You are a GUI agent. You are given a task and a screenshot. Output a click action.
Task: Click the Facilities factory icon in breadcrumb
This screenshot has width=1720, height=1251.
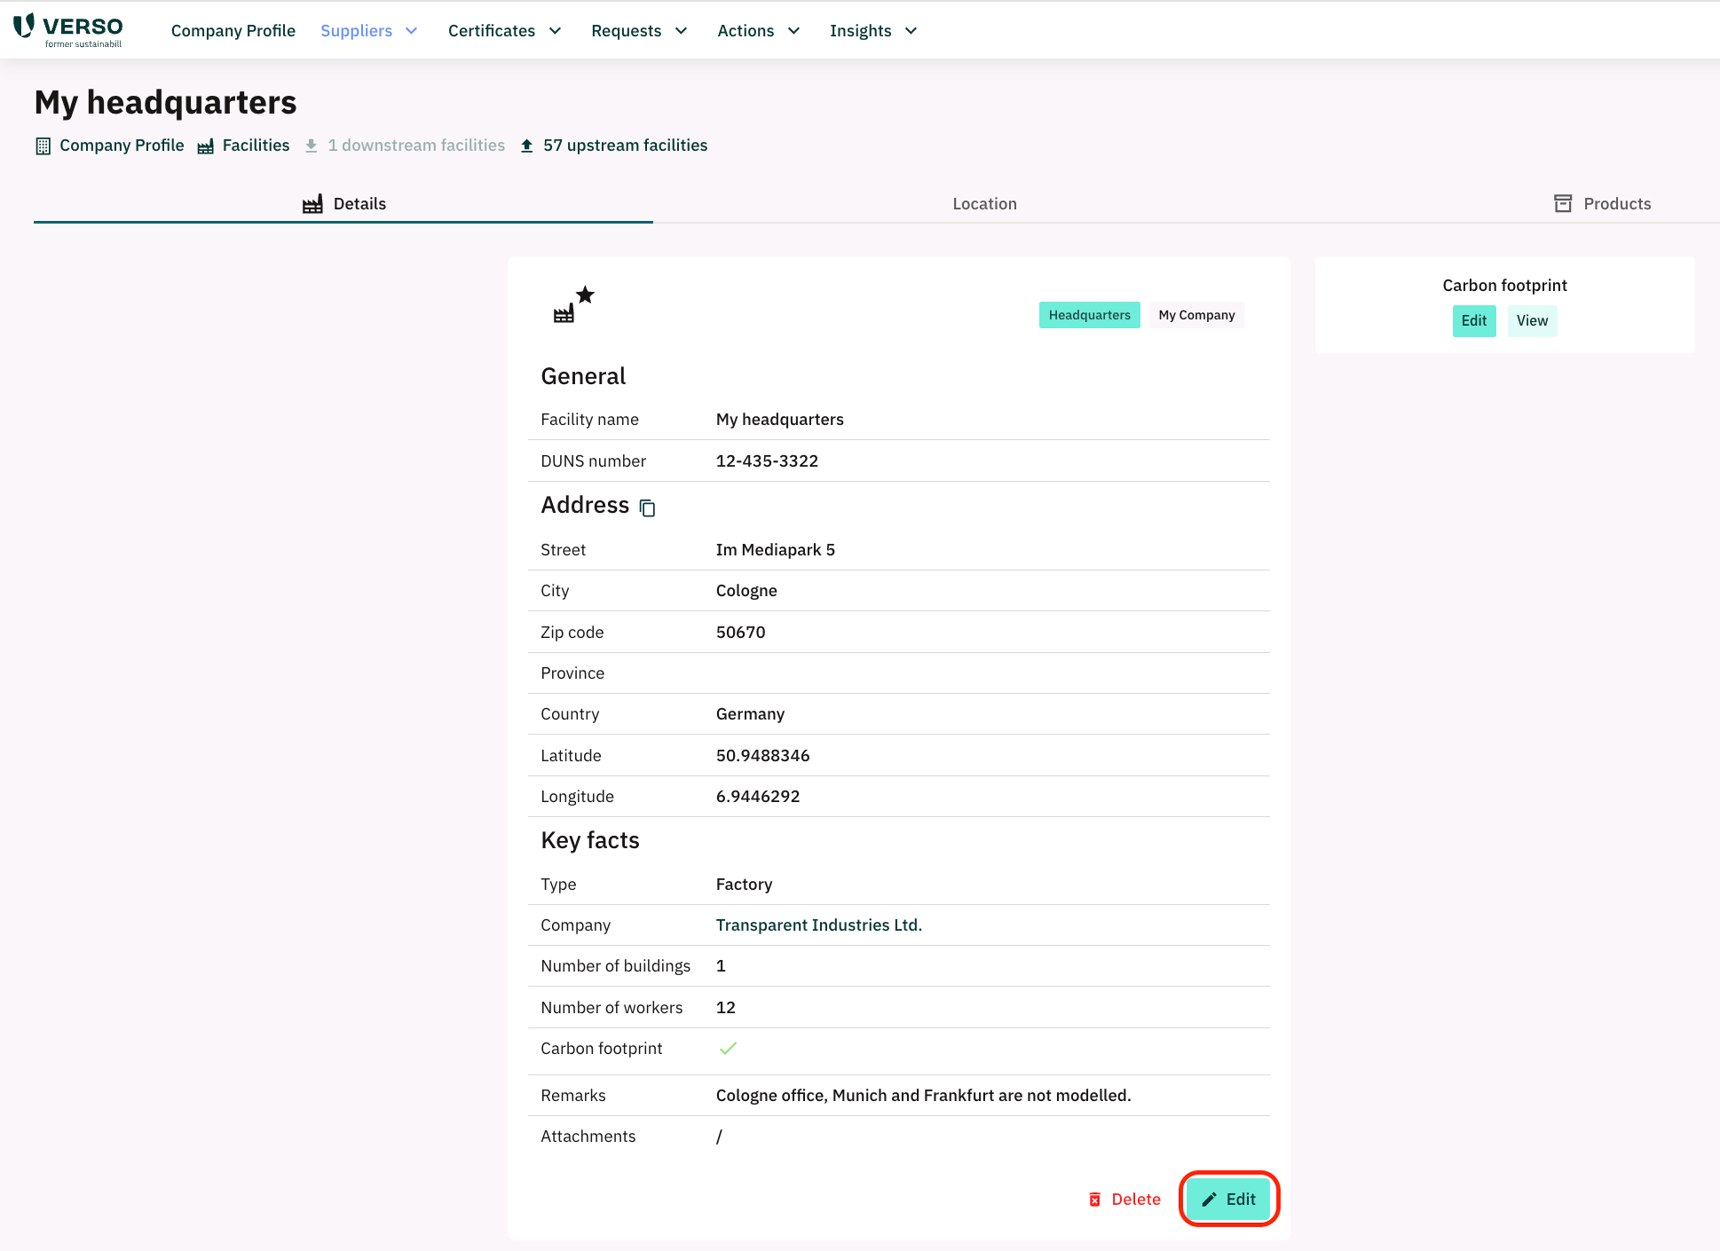pos(206,146)
